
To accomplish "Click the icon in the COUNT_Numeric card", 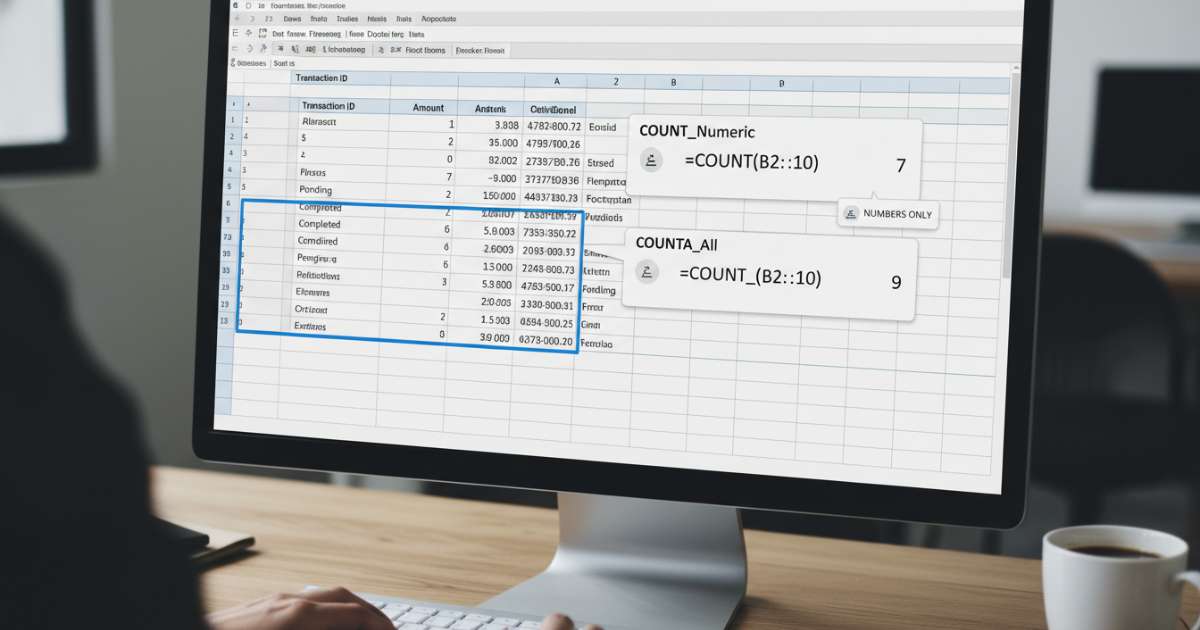I will (x=651, y=159).
